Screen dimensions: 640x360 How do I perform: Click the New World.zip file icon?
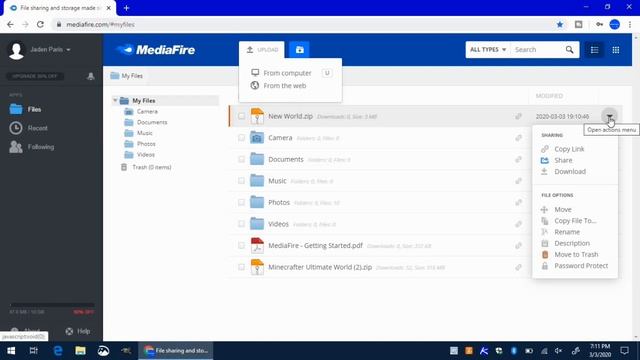[257, 116]
